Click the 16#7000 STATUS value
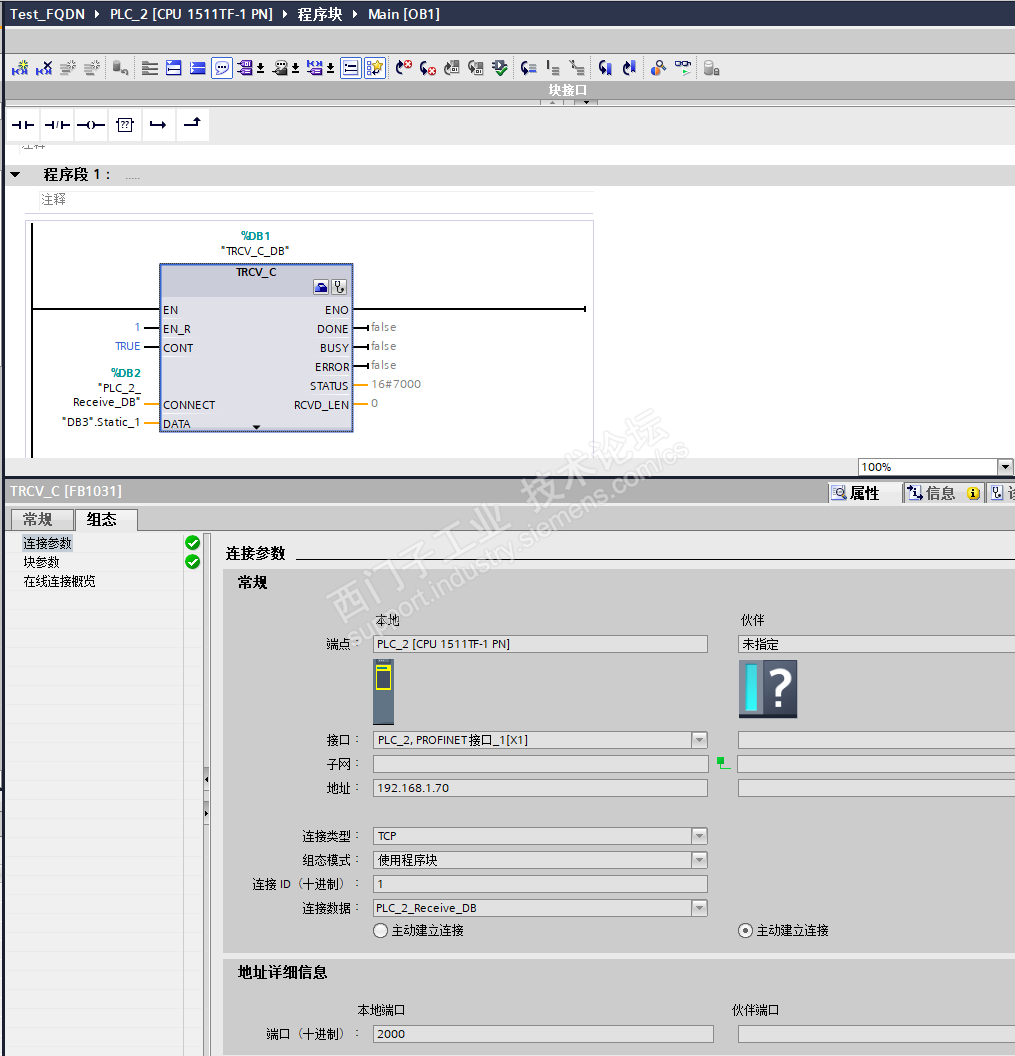The image size is (1015, 1056). point(396,384)
